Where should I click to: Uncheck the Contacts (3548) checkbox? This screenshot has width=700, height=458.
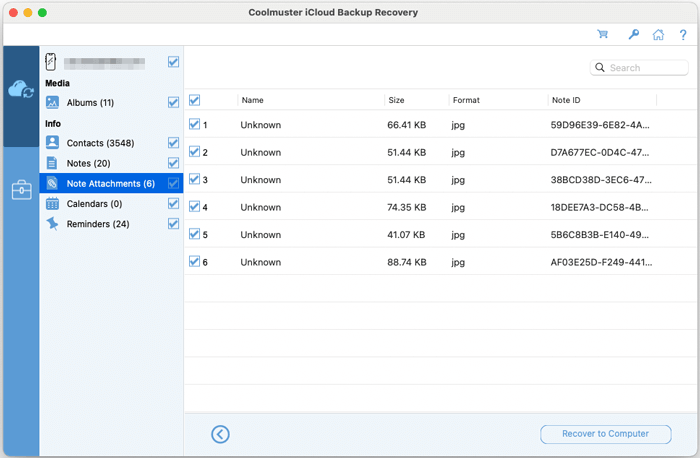tap(173, 143)
